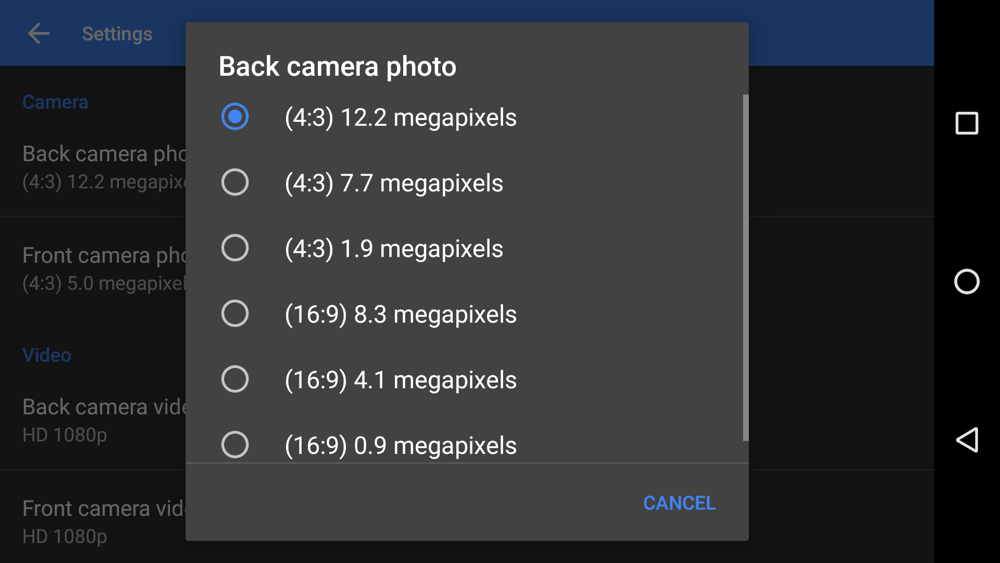The height and width of the screenshot is (563, 1000).
Task: Open the Back camera video setting row
Action: 100,420
